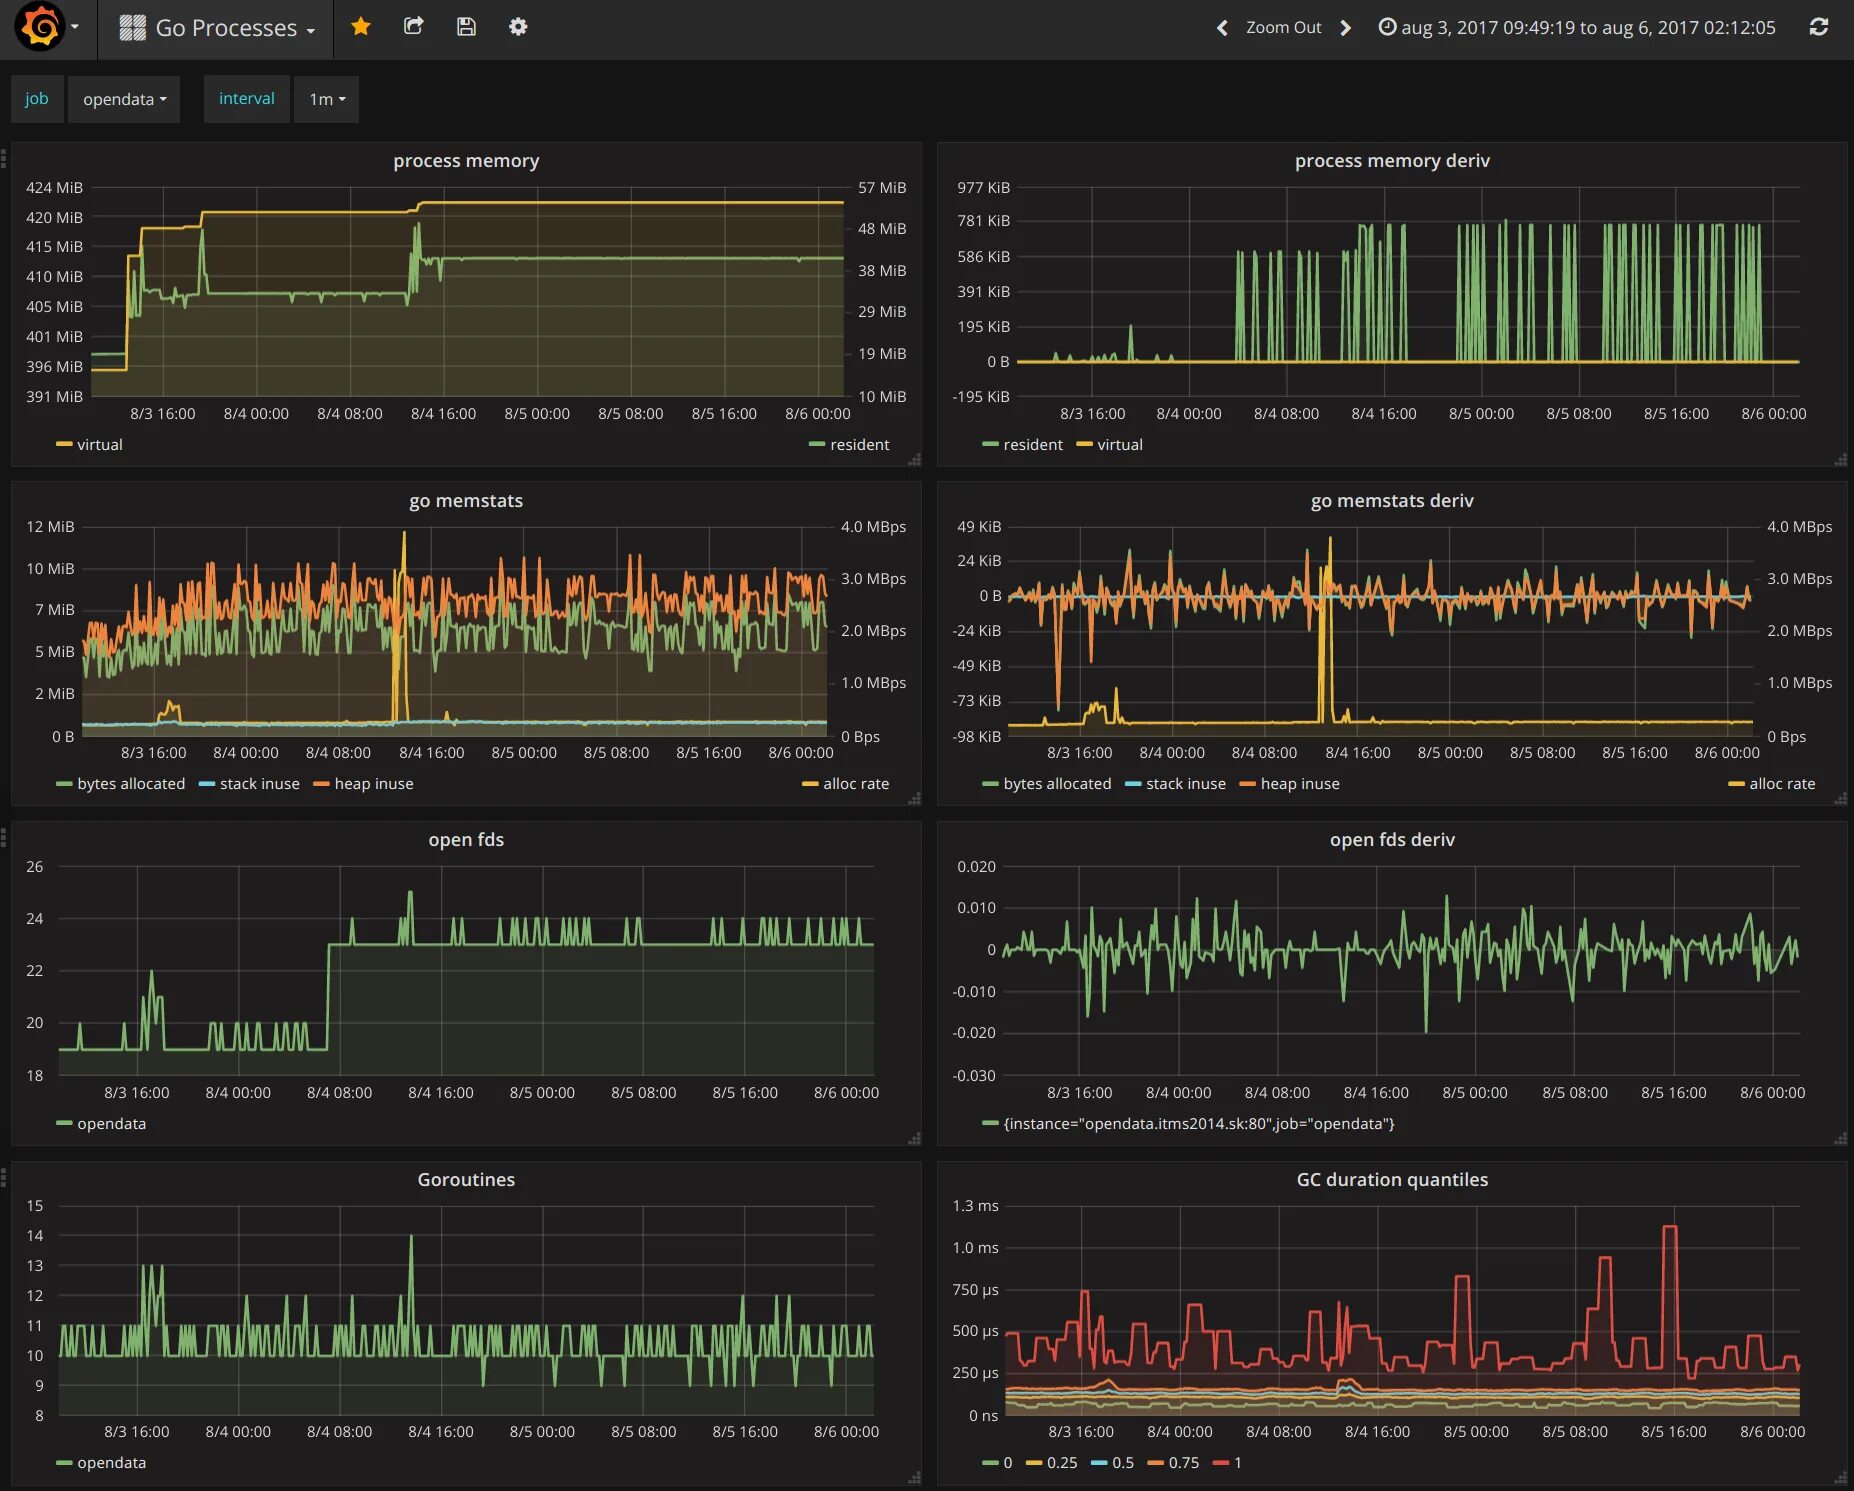Screen dimensions: 1854x1491
Task: Toggle heap inuse series in go memstats legend
Action: [x=364, y=783]
